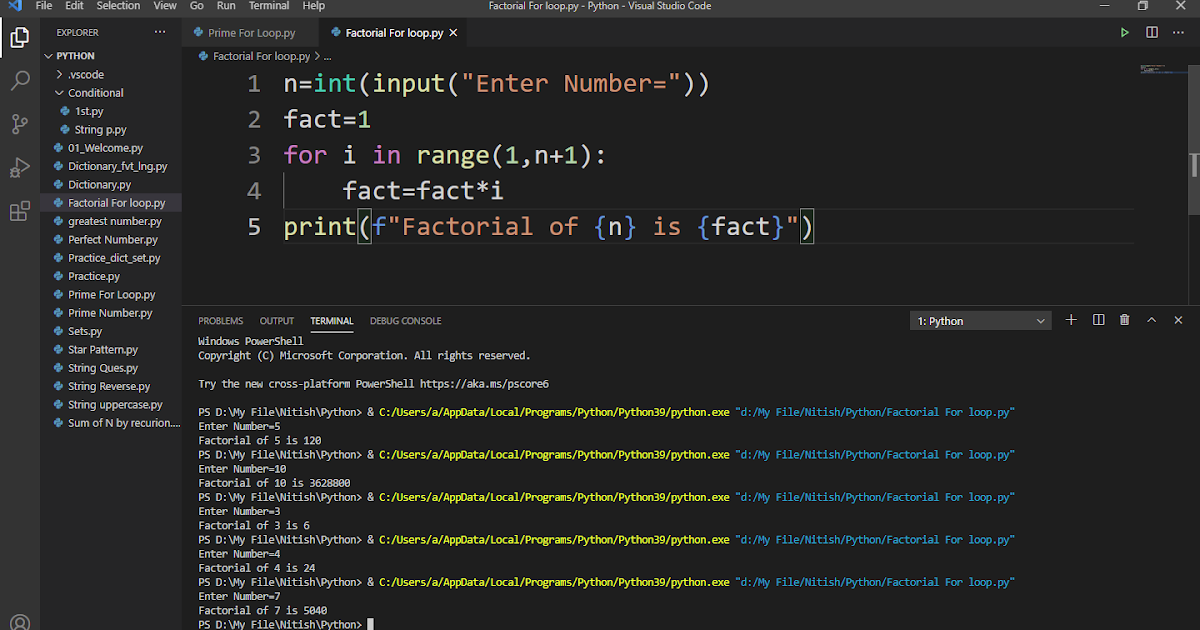This screenshot has width=1200, height=630.
Task: Maximize the panel size chevron
Action: [1152, 320]
